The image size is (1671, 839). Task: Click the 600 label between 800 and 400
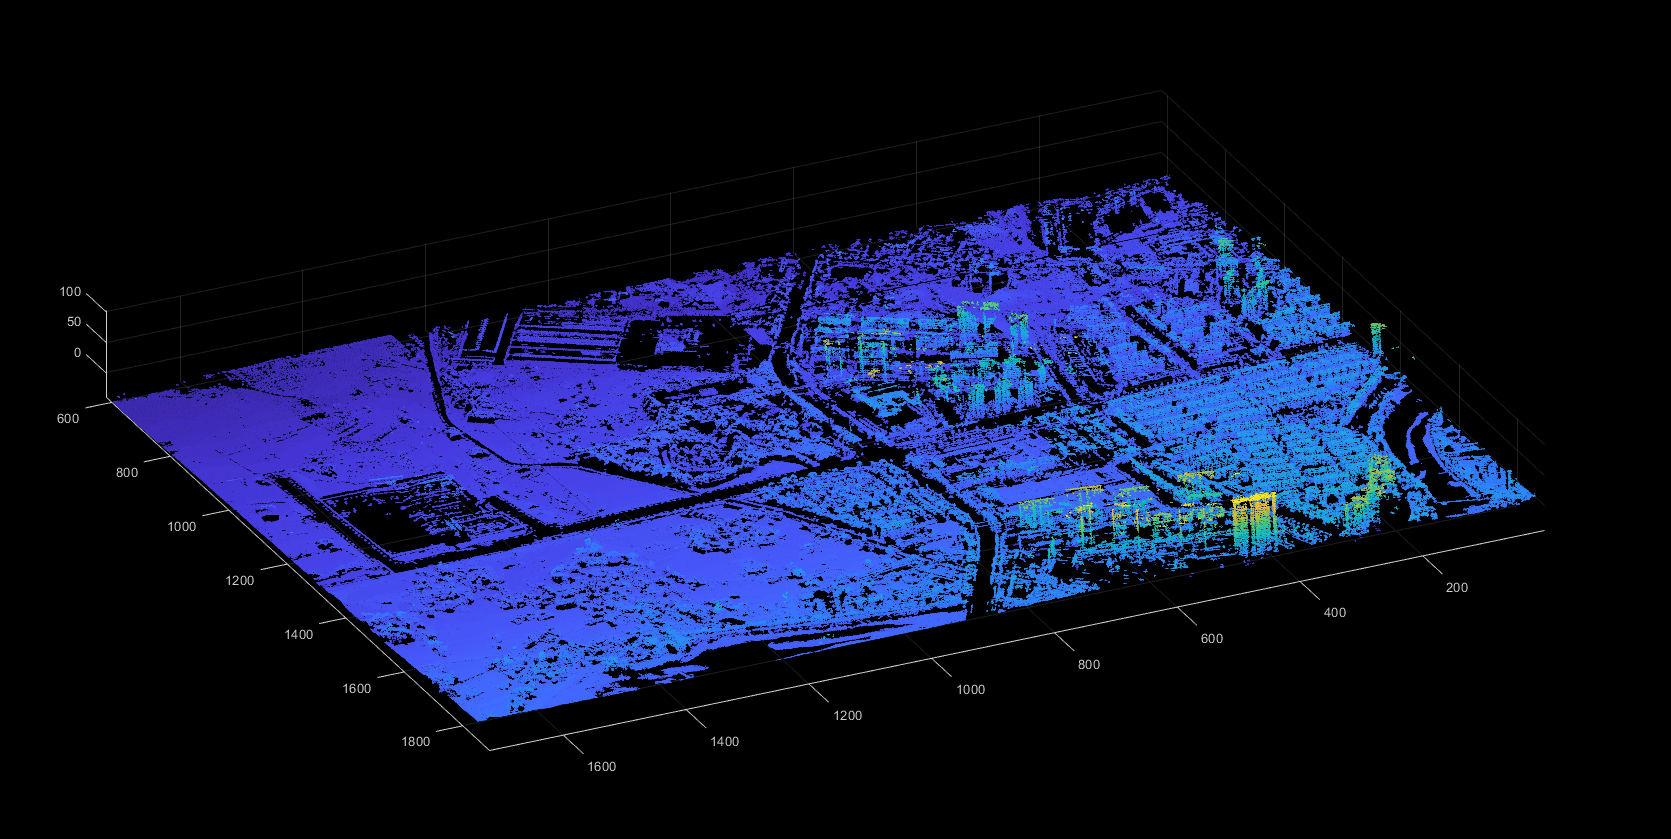[x=1211, y=639]
